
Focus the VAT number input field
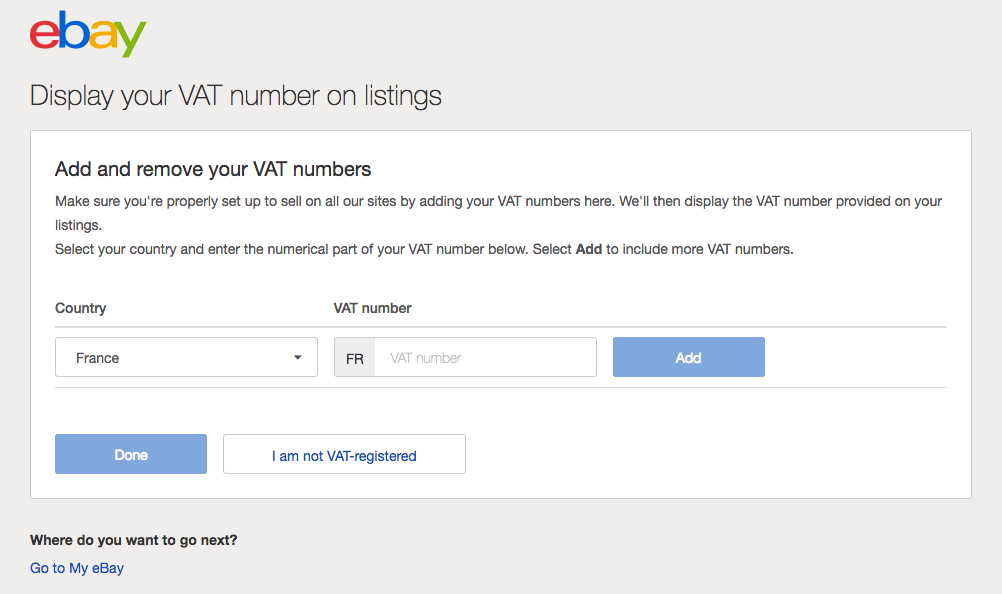(x=485, y=358)
